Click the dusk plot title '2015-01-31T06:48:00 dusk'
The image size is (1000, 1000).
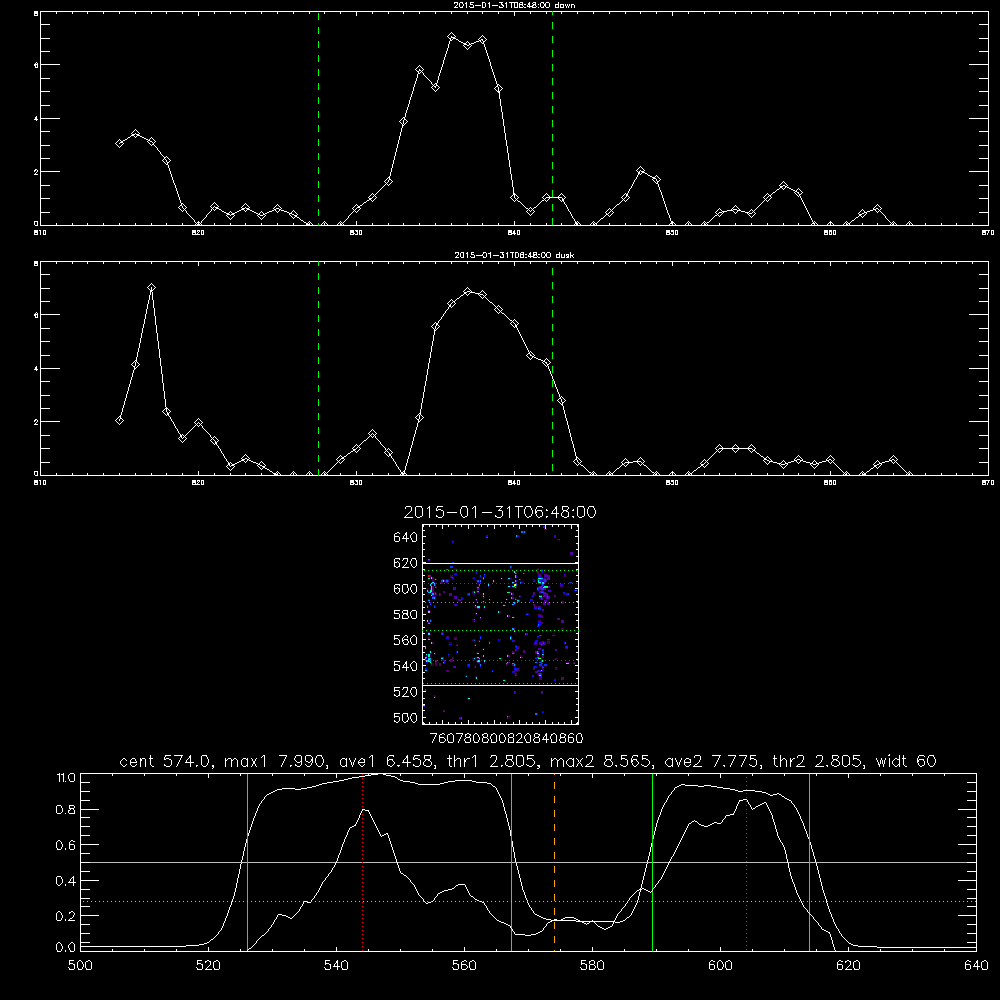point(514,255)
